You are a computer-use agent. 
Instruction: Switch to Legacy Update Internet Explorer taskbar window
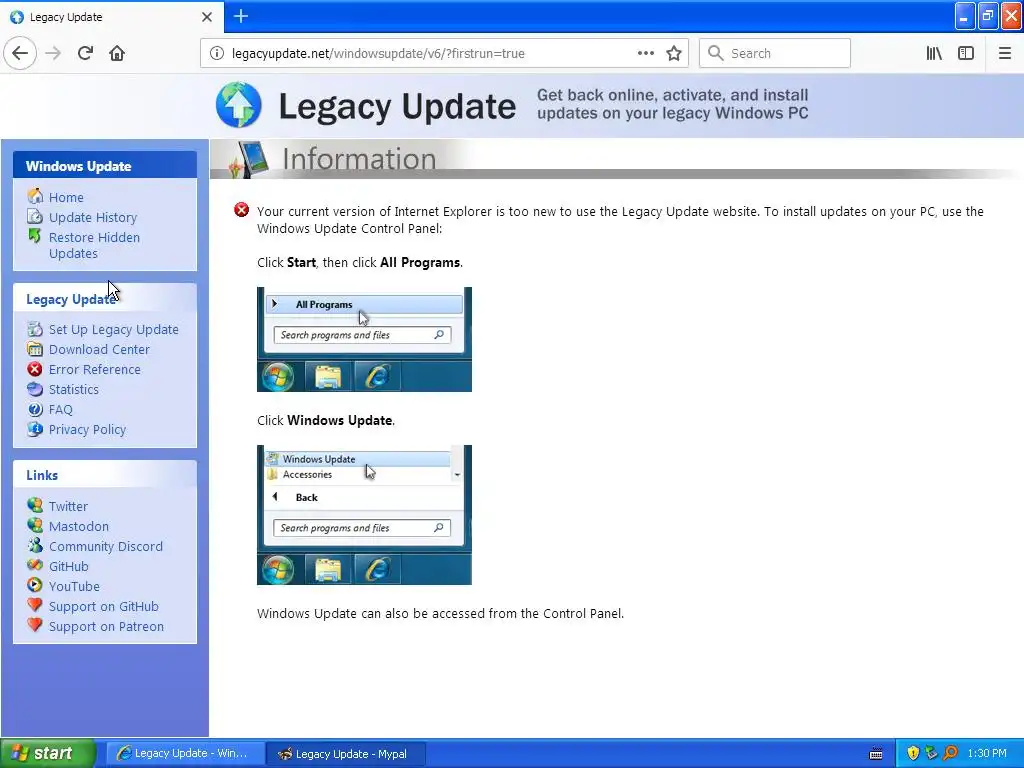coord(185,754)
